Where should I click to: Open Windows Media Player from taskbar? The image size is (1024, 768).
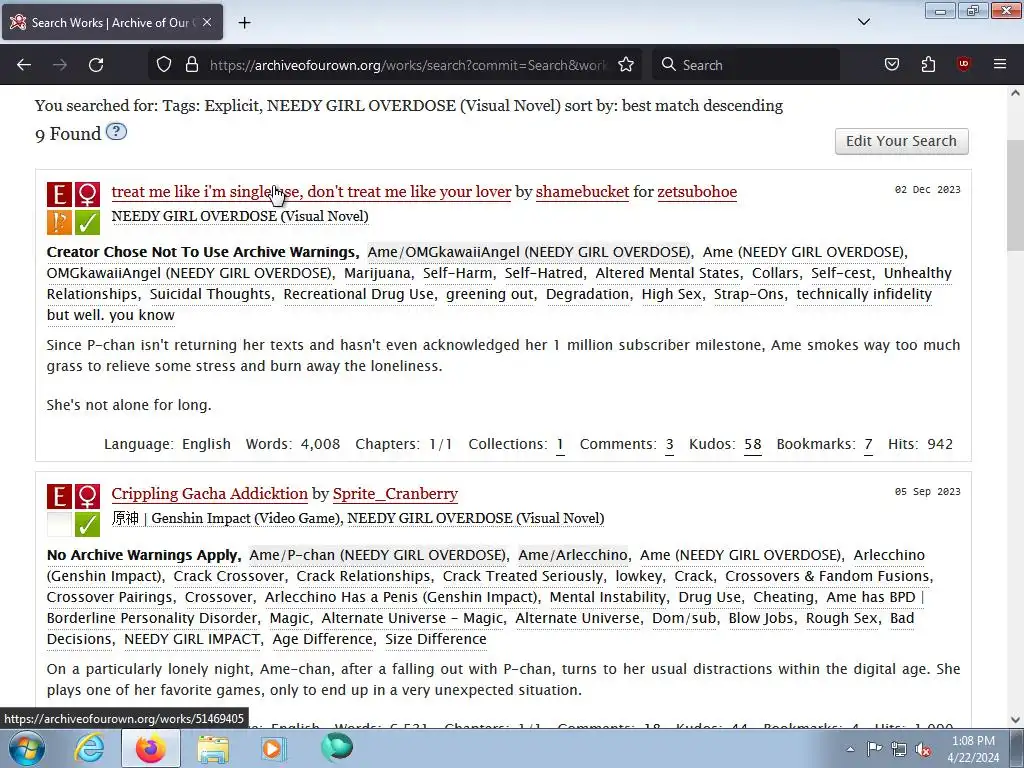(x=273, y=748)
